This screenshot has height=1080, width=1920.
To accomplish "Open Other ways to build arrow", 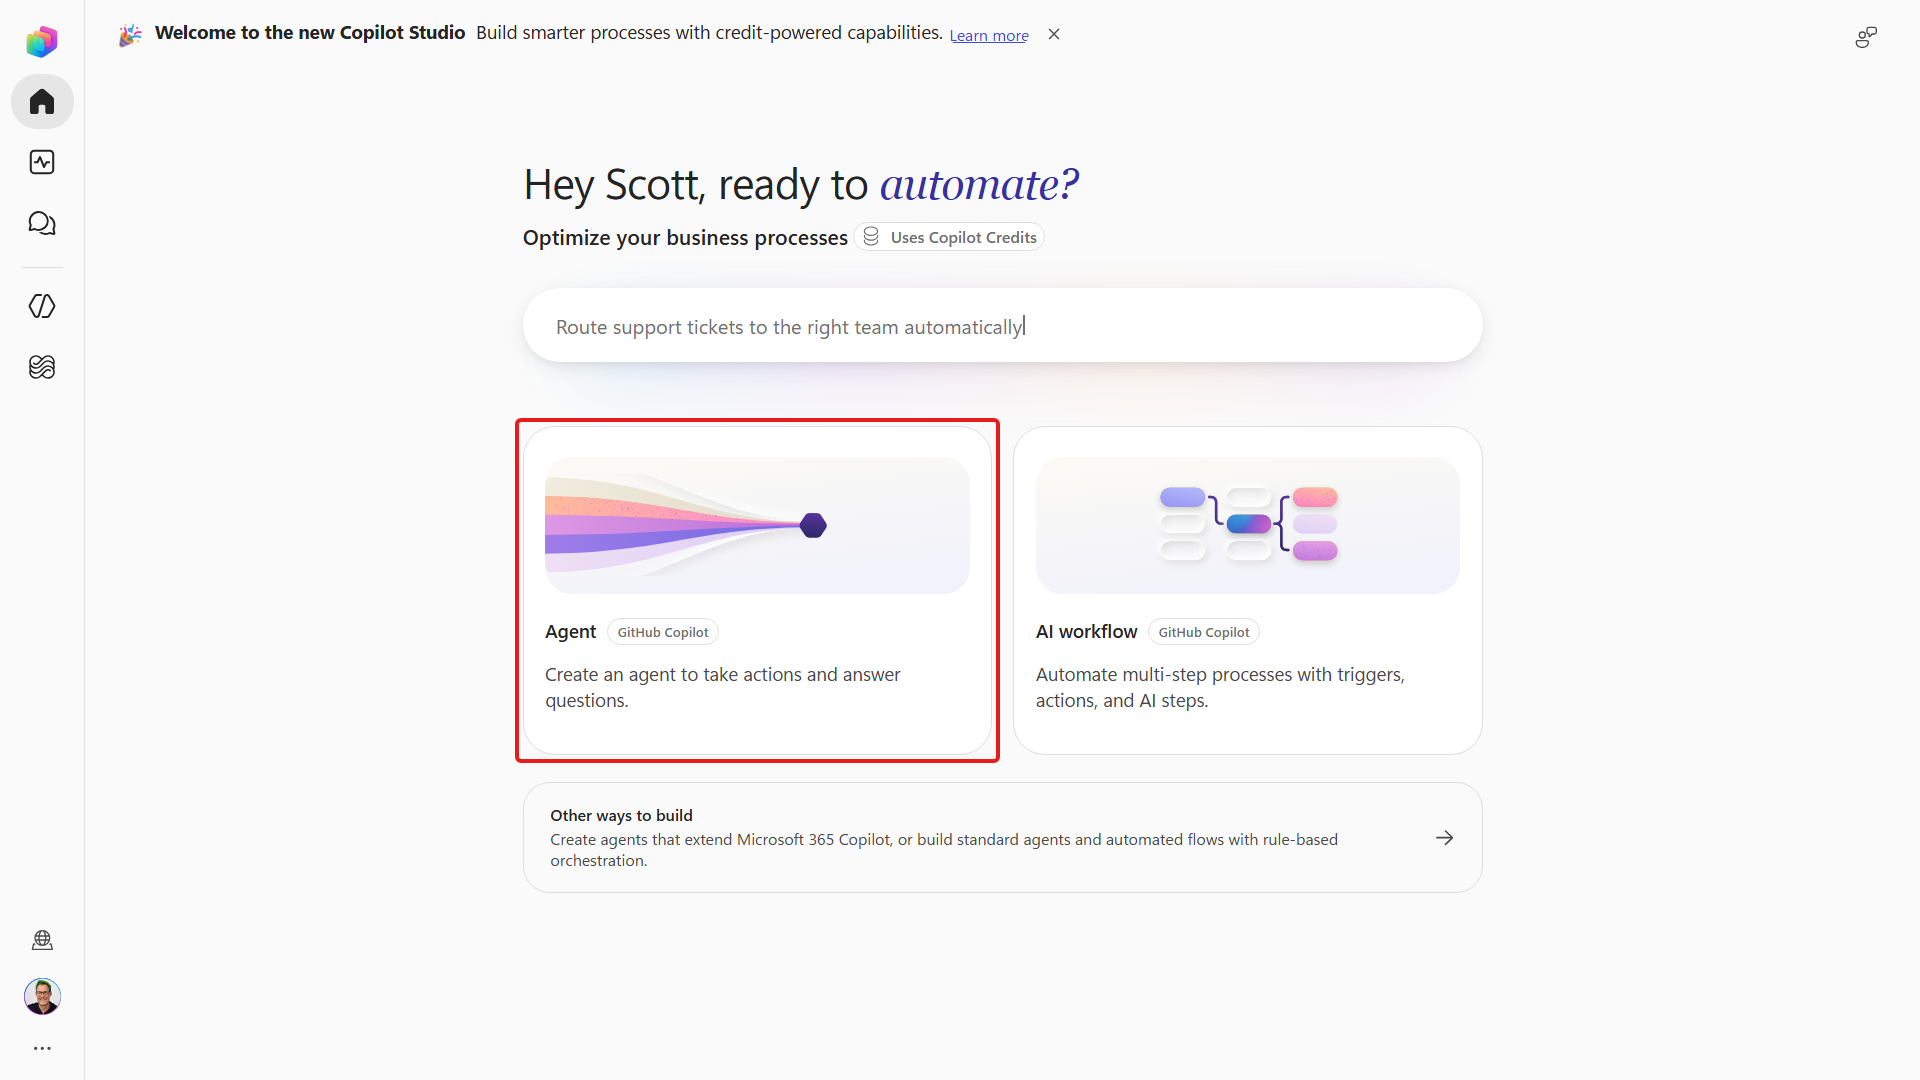I will (1444, 838).
